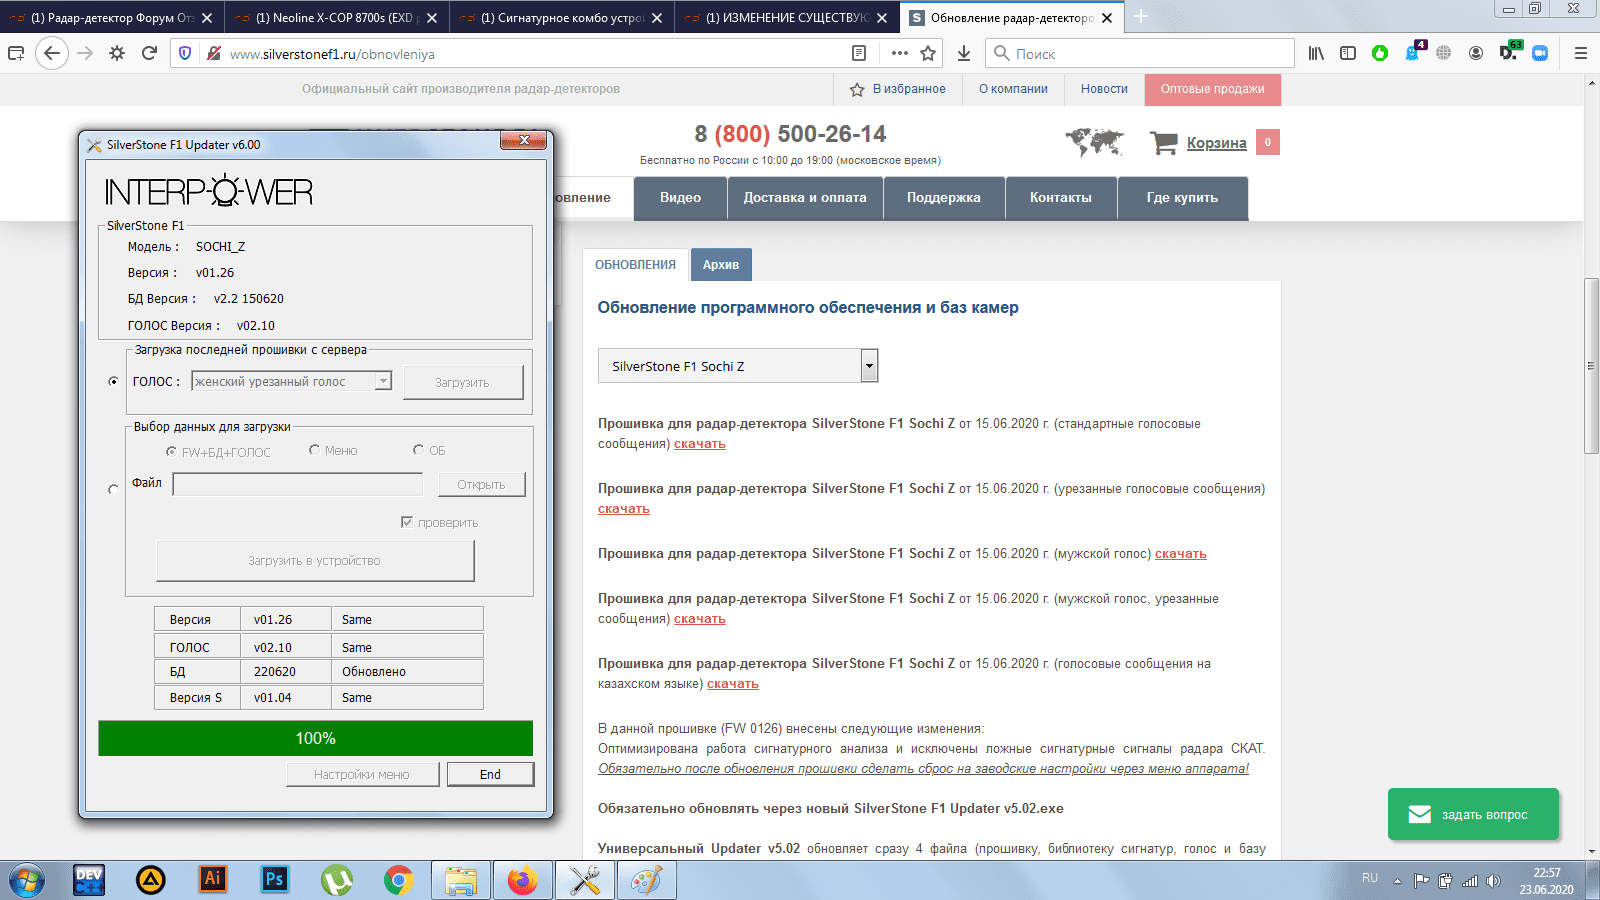Screen dimensions: 1600x900
Task: Switch to the Радар-детектор Форум tab
Action: (112, 18)
